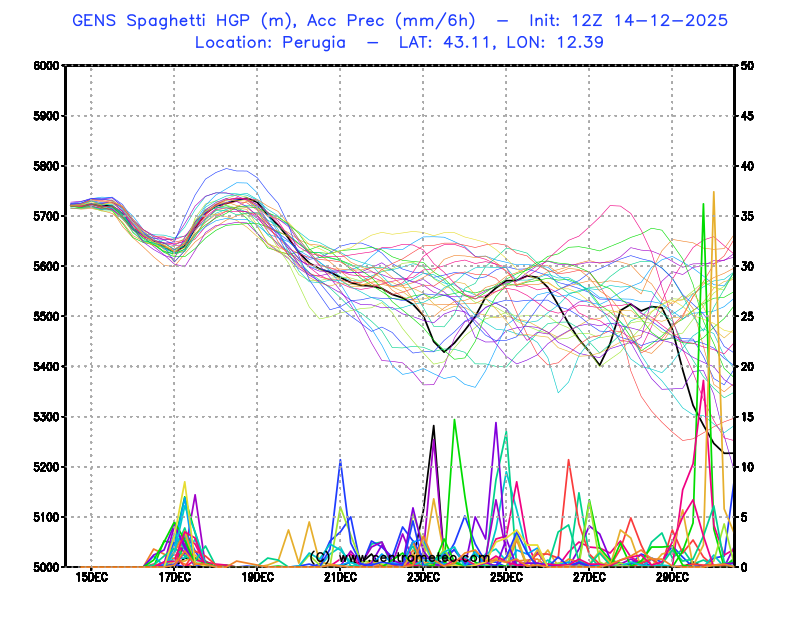Select the 17DEC date label
Image resolution: width=800 pixels, height=618 pixels.
tap(174, 578)
